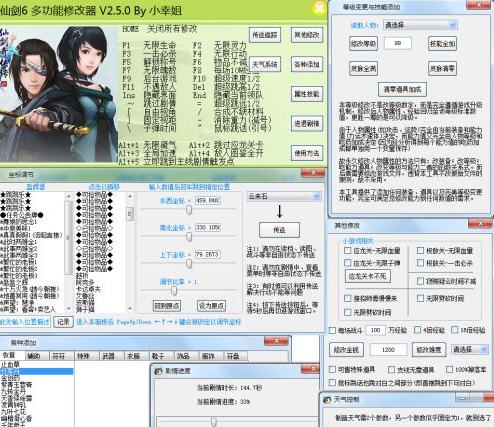Viewport: 494px width, 427px height.
Task: Enable 应龙关-无限血量 checkbox
Action: coord(348,250)
